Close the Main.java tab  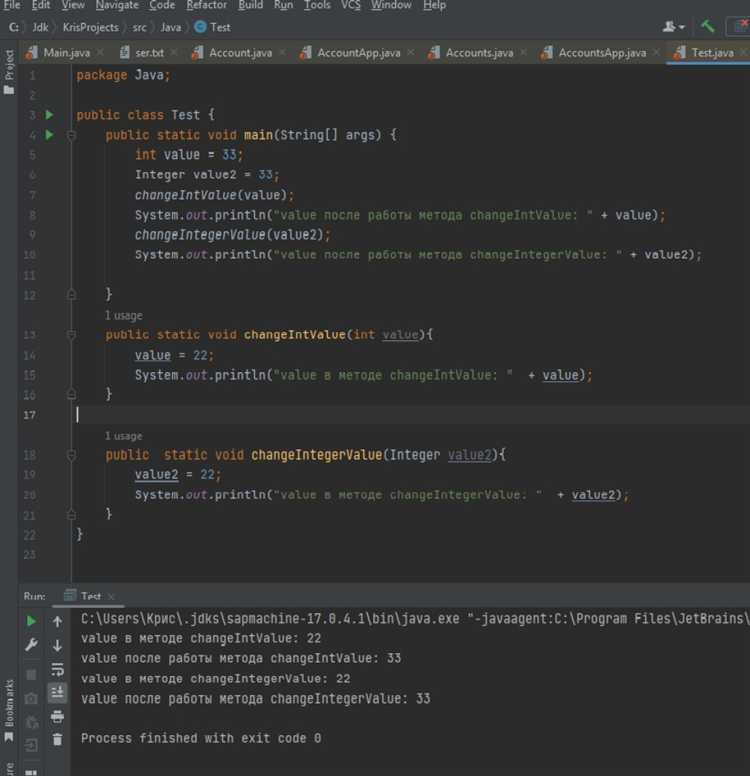(100, 52)
